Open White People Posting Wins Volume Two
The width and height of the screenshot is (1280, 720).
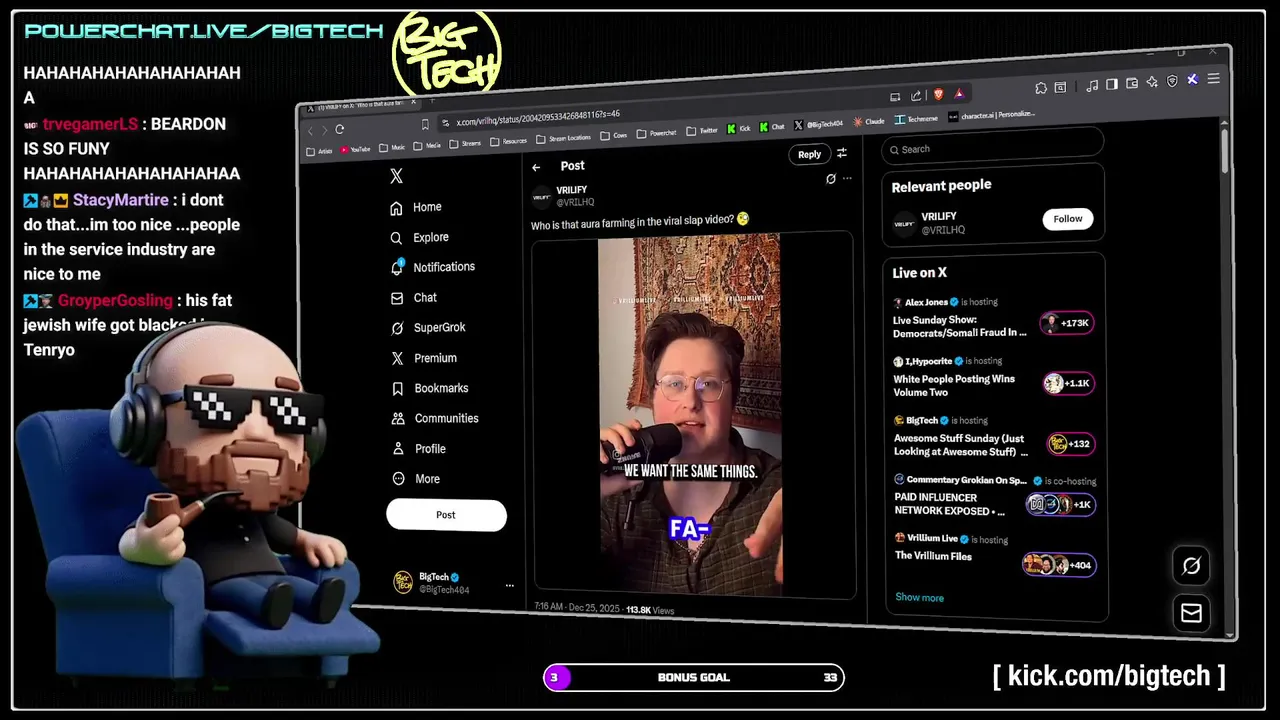[954, 386]
